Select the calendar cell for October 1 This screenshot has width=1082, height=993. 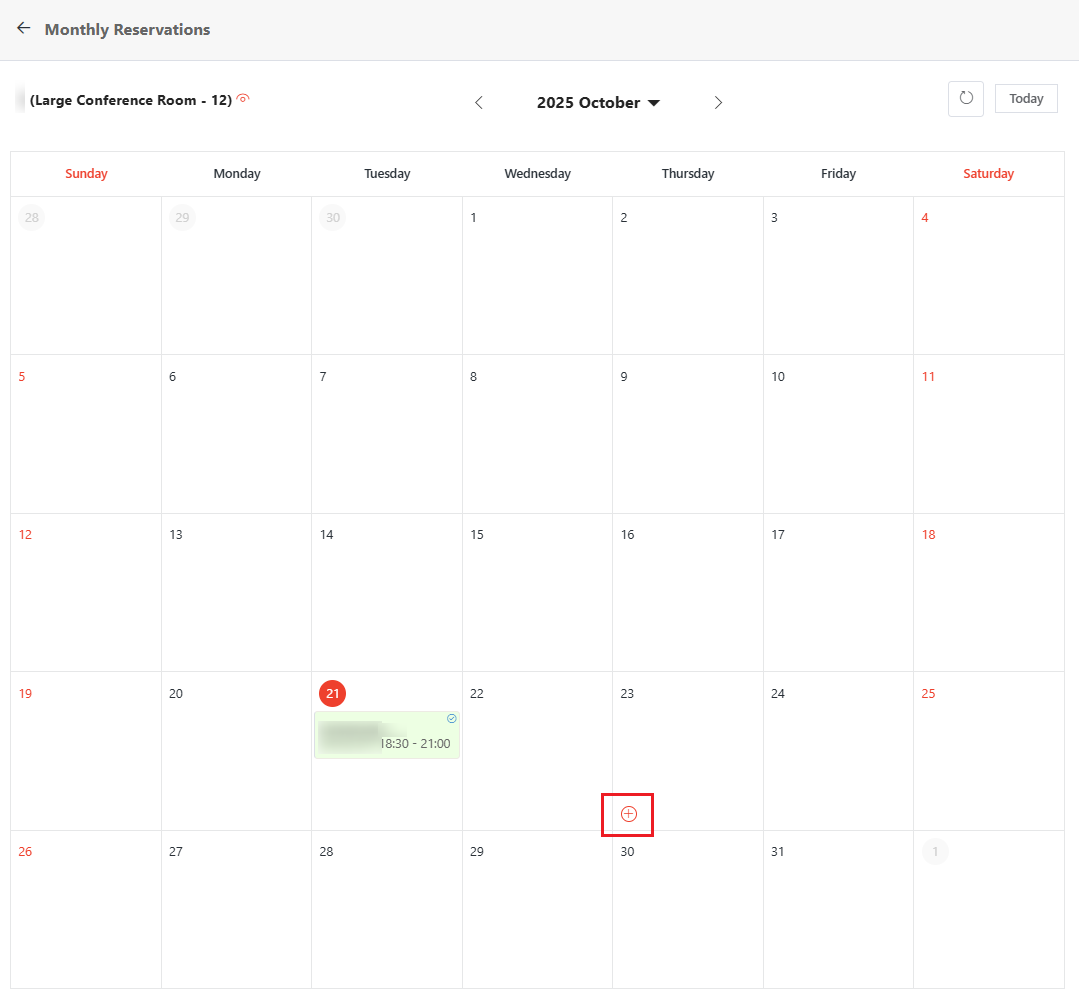point(537,275)
